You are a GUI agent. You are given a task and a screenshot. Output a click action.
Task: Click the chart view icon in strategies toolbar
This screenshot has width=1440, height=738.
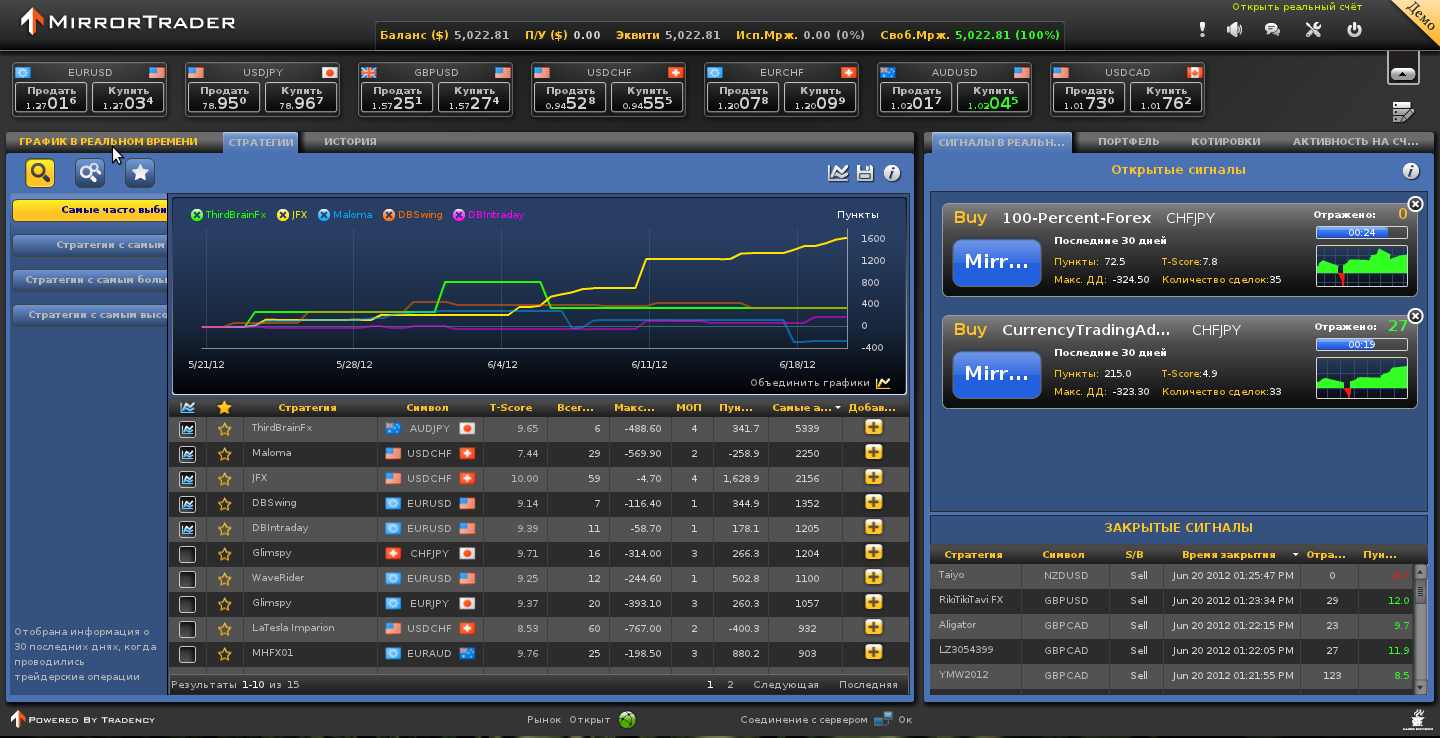[x=838, y=173]
